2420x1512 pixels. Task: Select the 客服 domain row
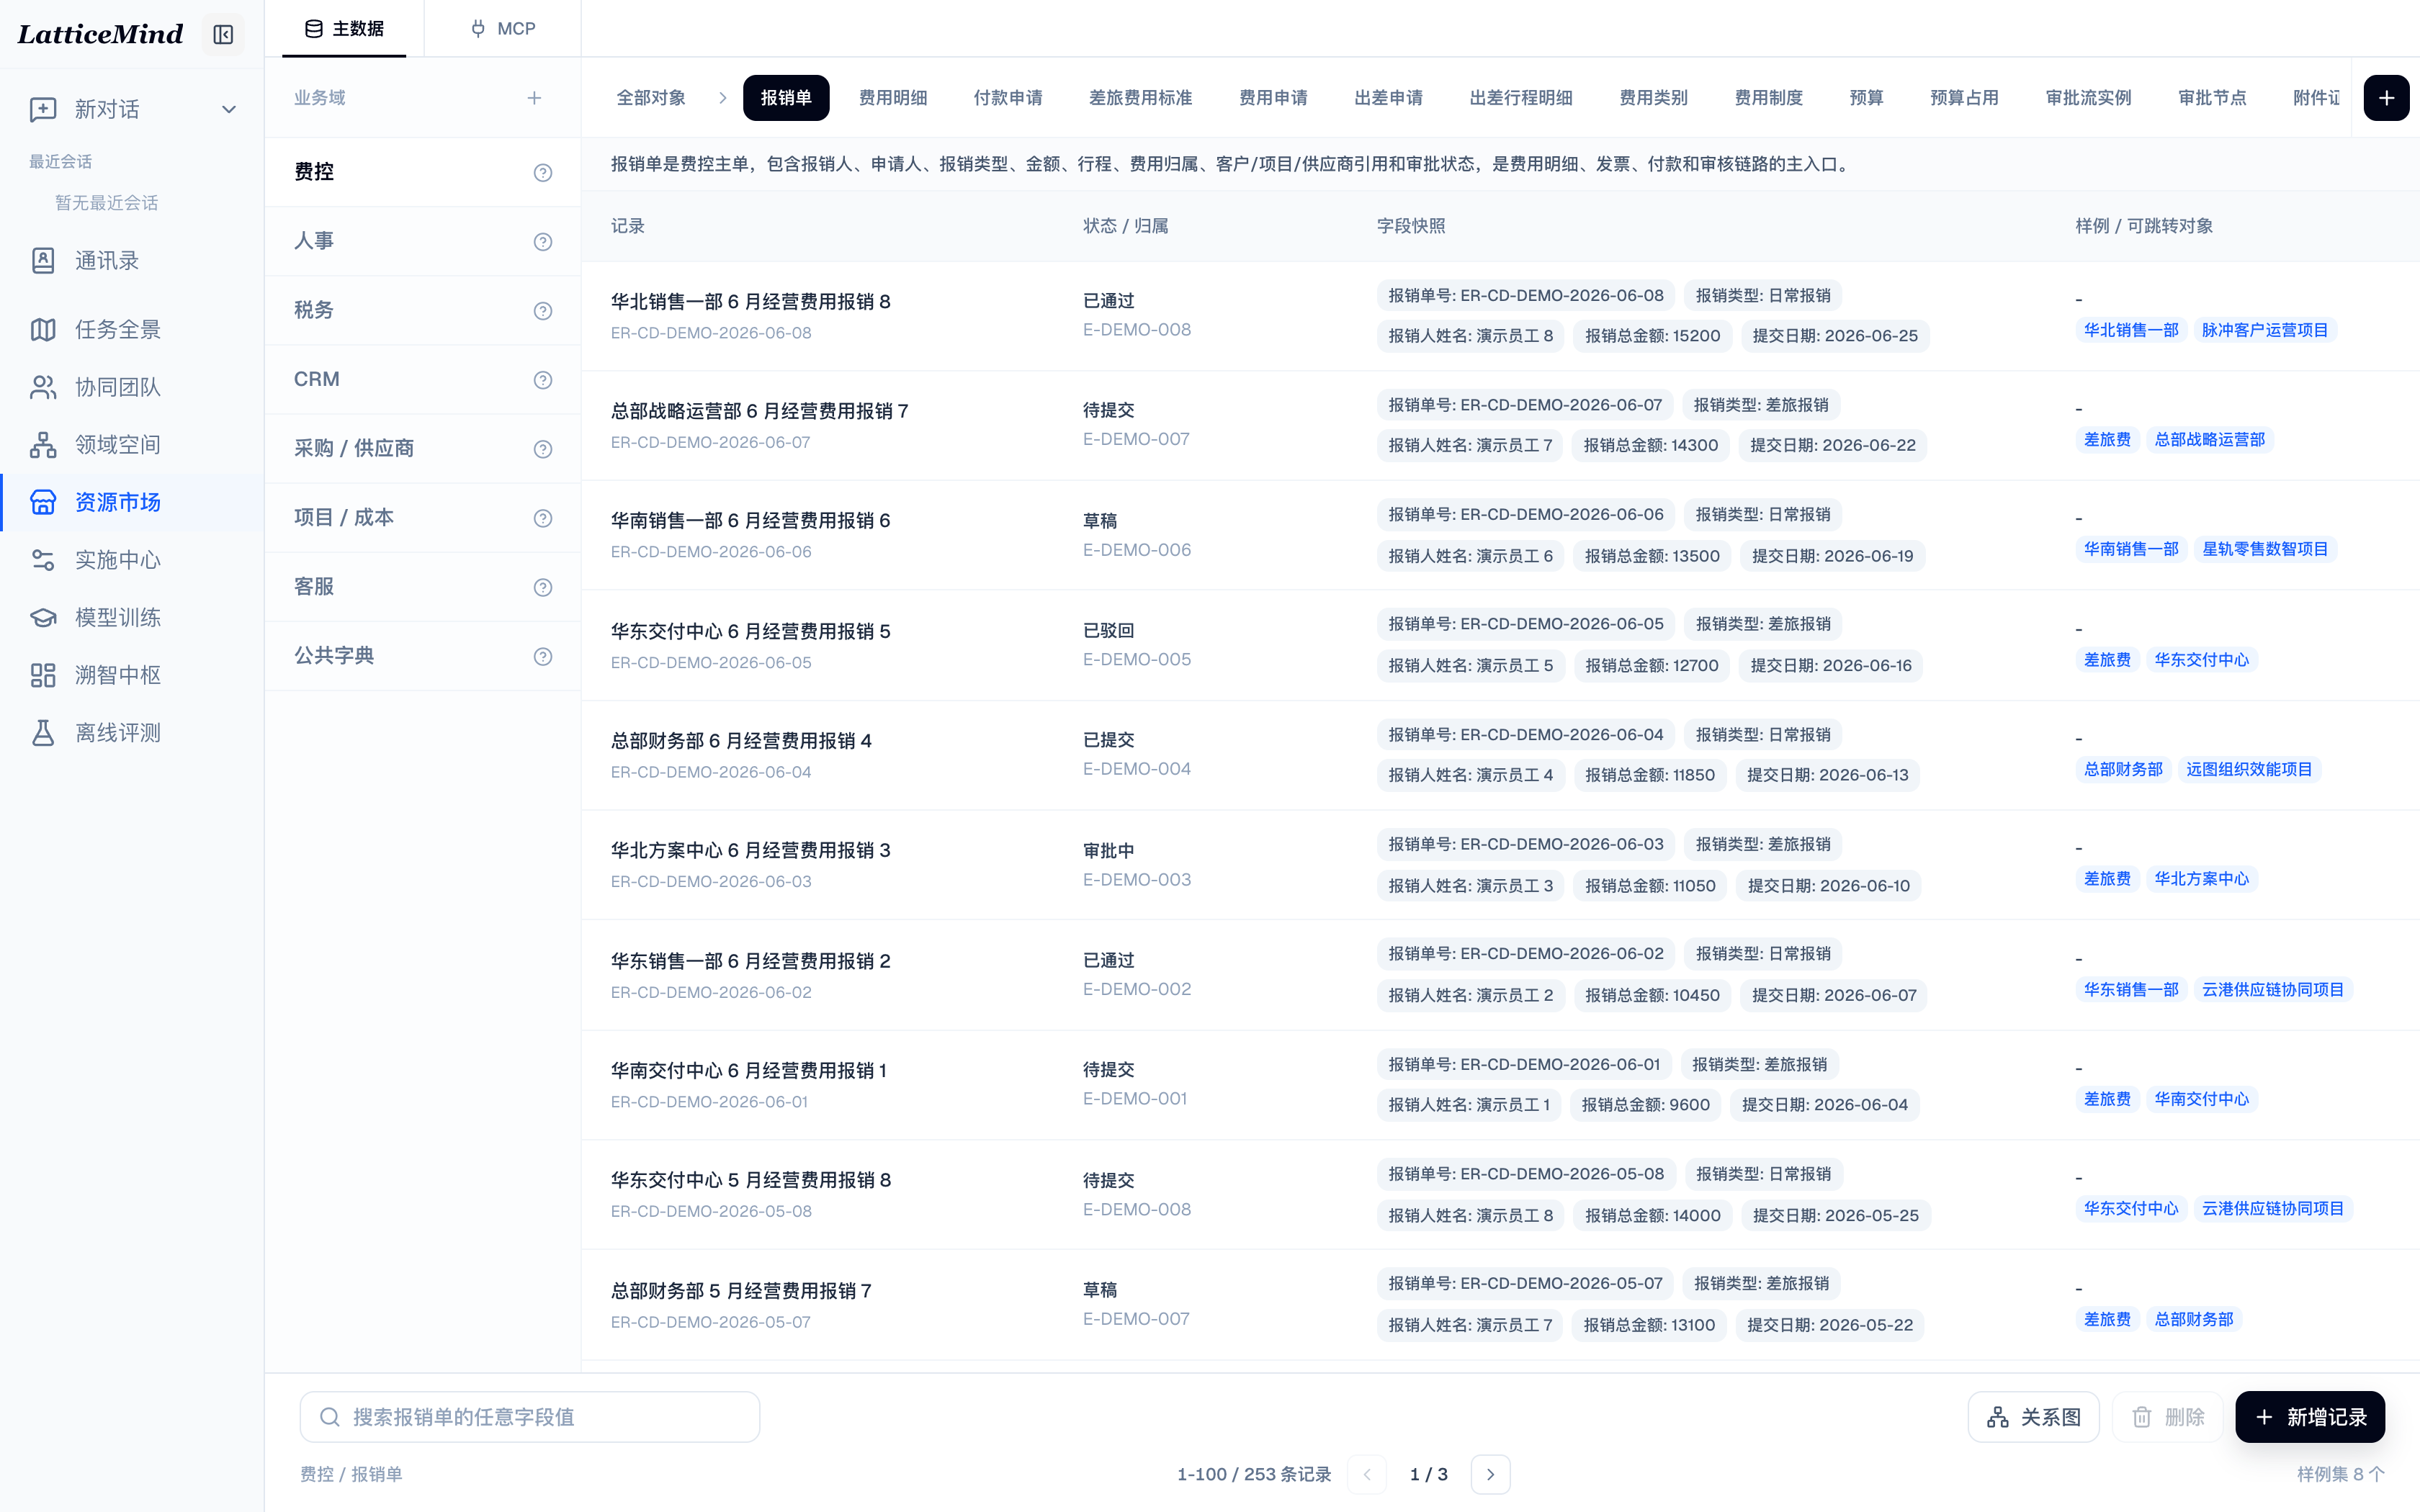click(x=423, y=587)
